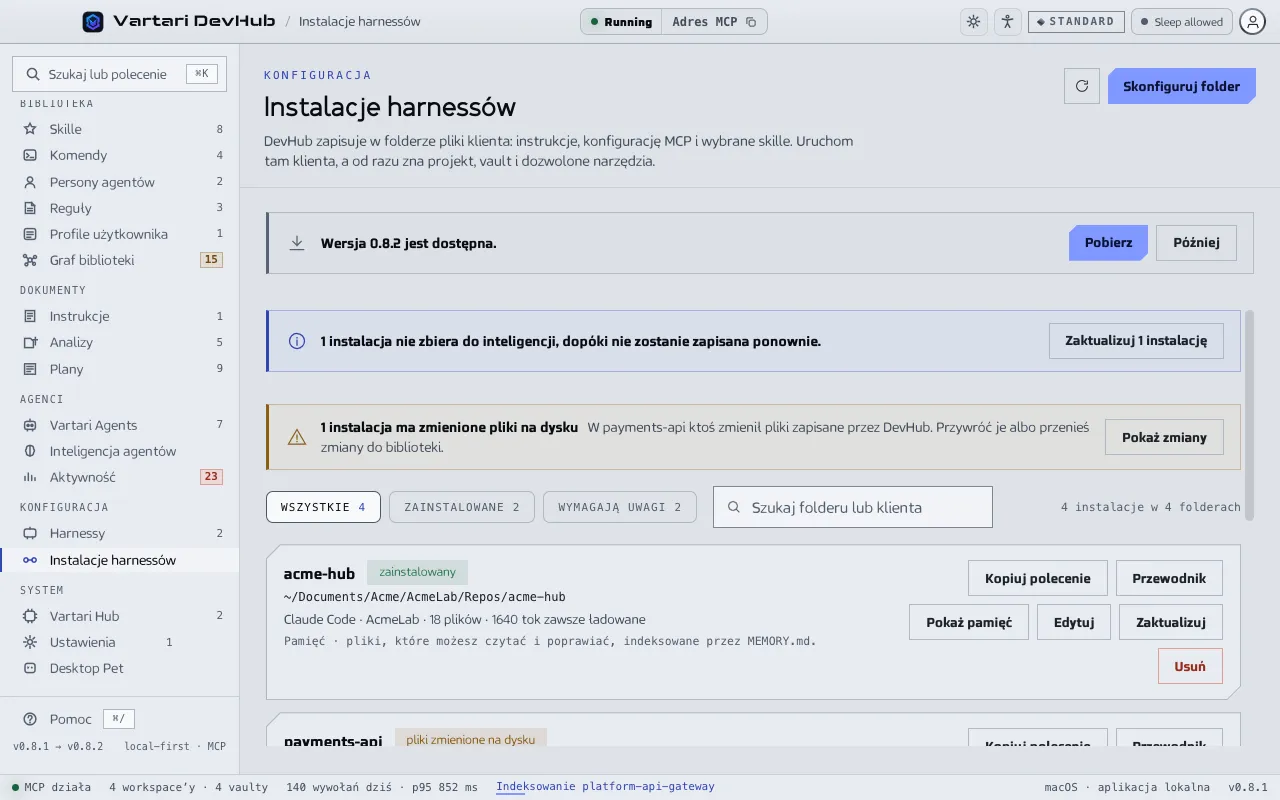Click the Vartari Hub chip icon

pyautogui.click(x=30, y=616)
